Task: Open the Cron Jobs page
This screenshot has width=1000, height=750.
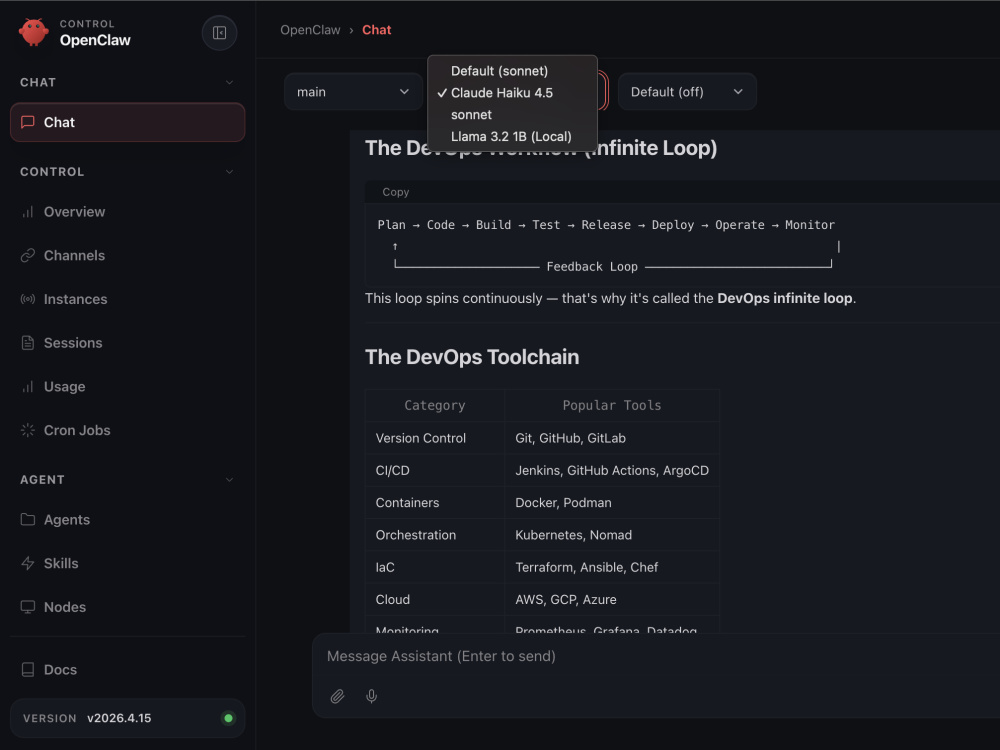Action: (x=128, y=430)
